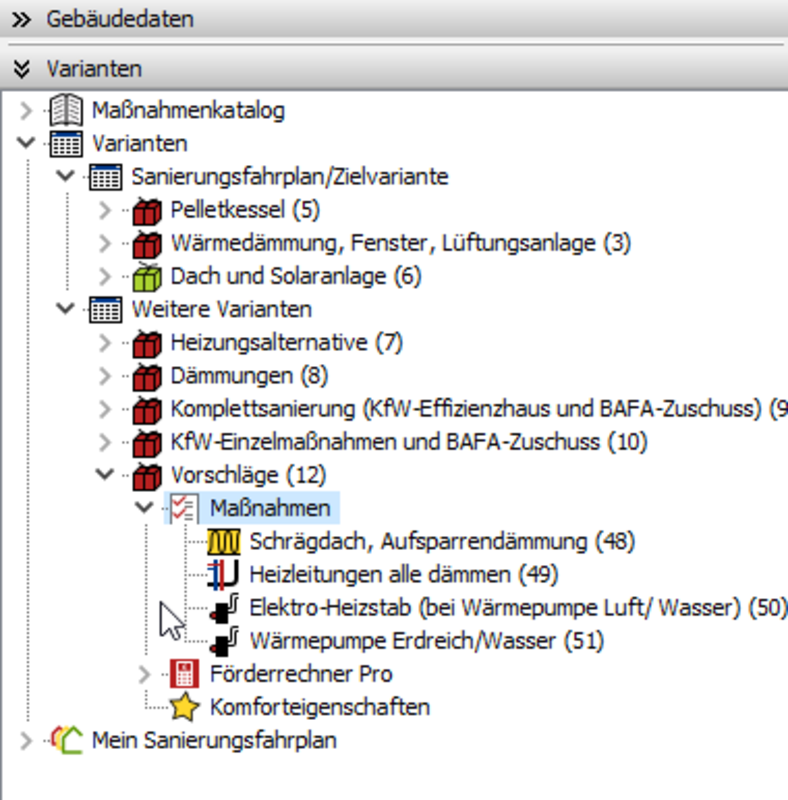Click the yellow insulation icon for Schrägdach
This screenshot has height=800, width=788.
224,542
